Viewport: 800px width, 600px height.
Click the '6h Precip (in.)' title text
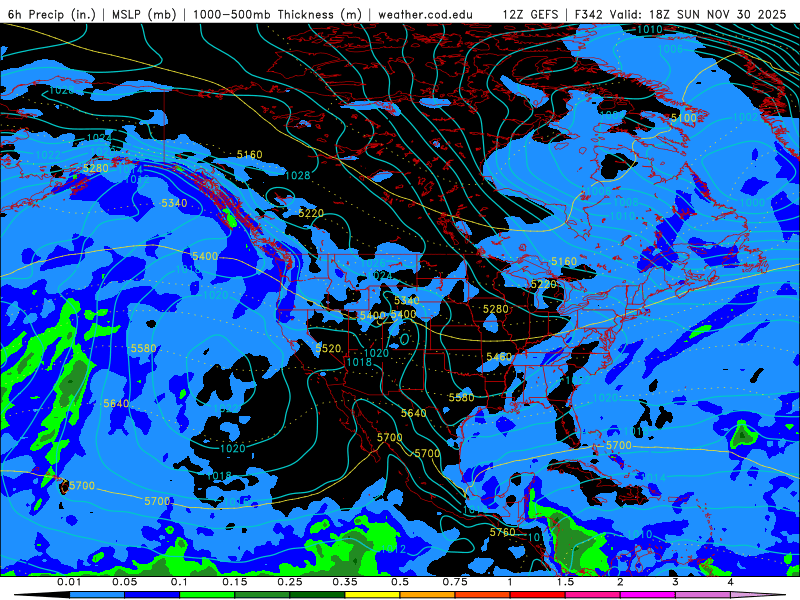coord(52,14)
